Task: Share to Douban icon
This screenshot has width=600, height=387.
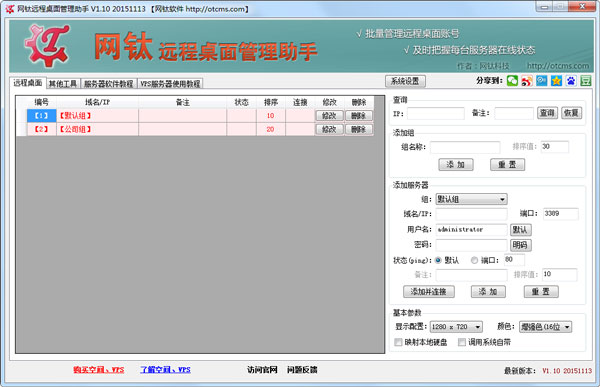Action: click(x=585, y=81)
